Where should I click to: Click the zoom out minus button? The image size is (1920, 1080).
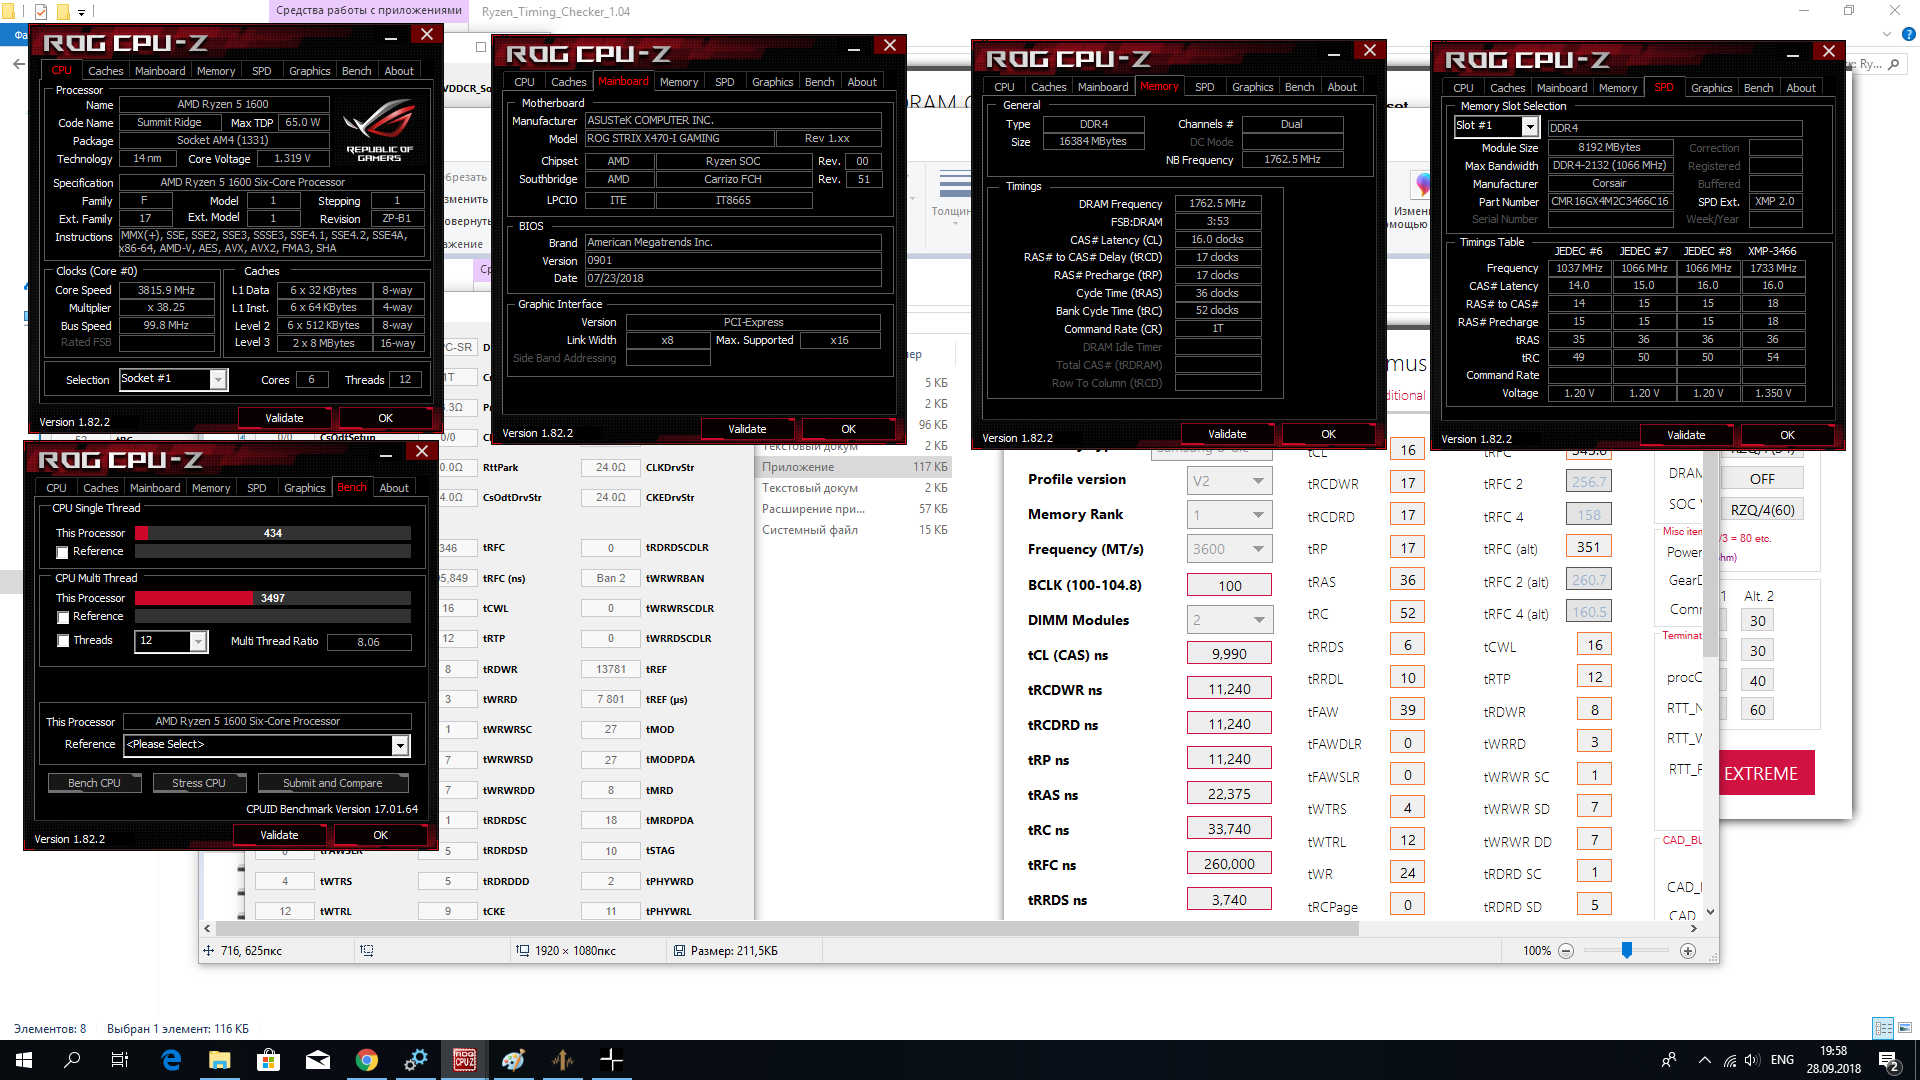1566,951
